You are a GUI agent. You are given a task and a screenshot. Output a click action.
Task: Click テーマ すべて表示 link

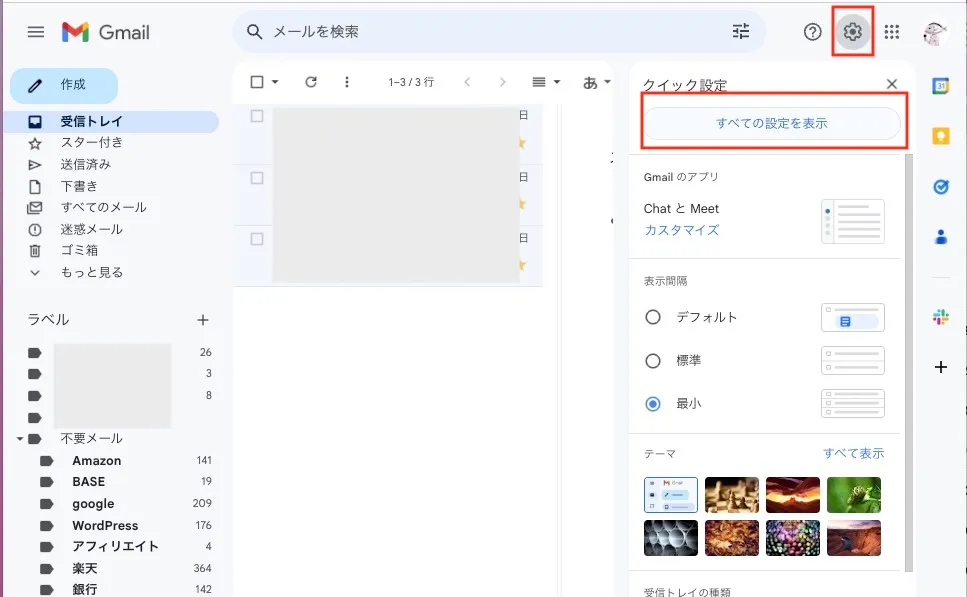854,453
